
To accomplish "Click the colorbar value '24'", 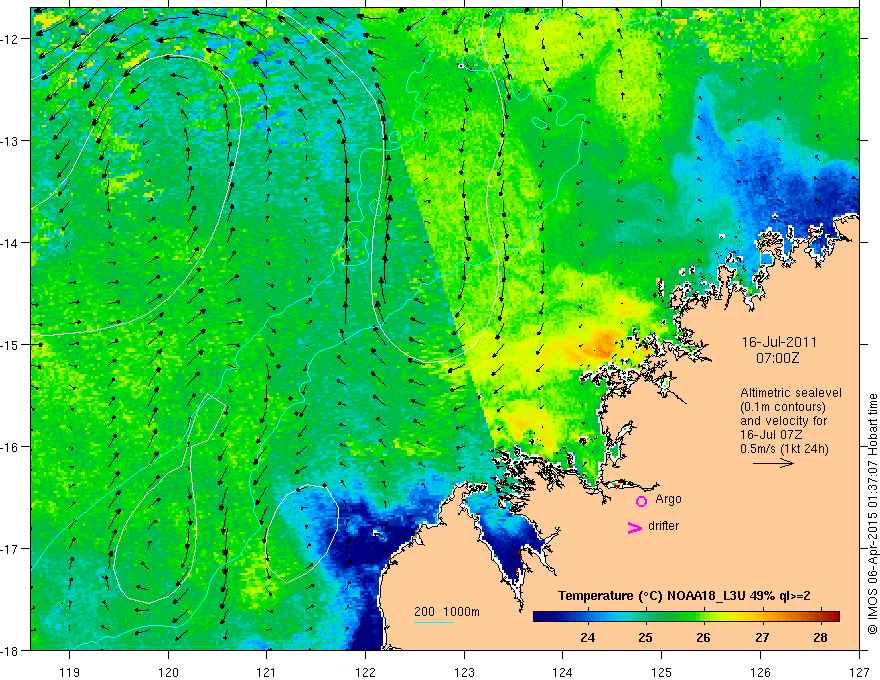I will tap(588, 637).
